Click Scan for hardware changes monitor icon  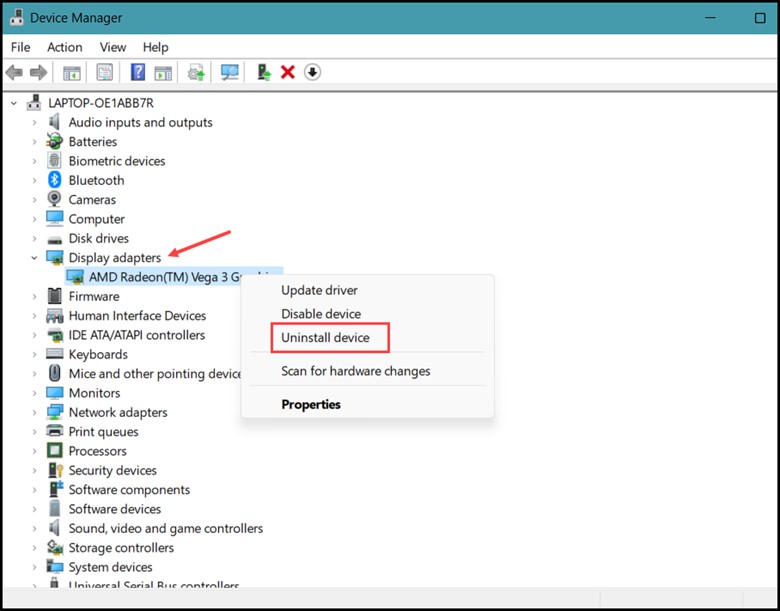click(x=229, y=73)
